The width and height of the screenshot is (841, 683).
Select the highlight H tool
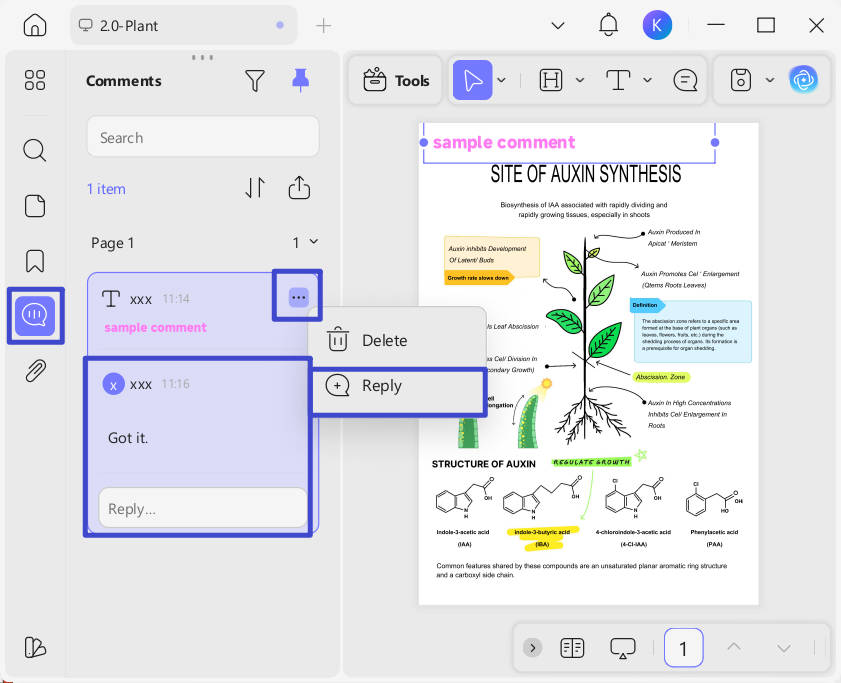550,80
